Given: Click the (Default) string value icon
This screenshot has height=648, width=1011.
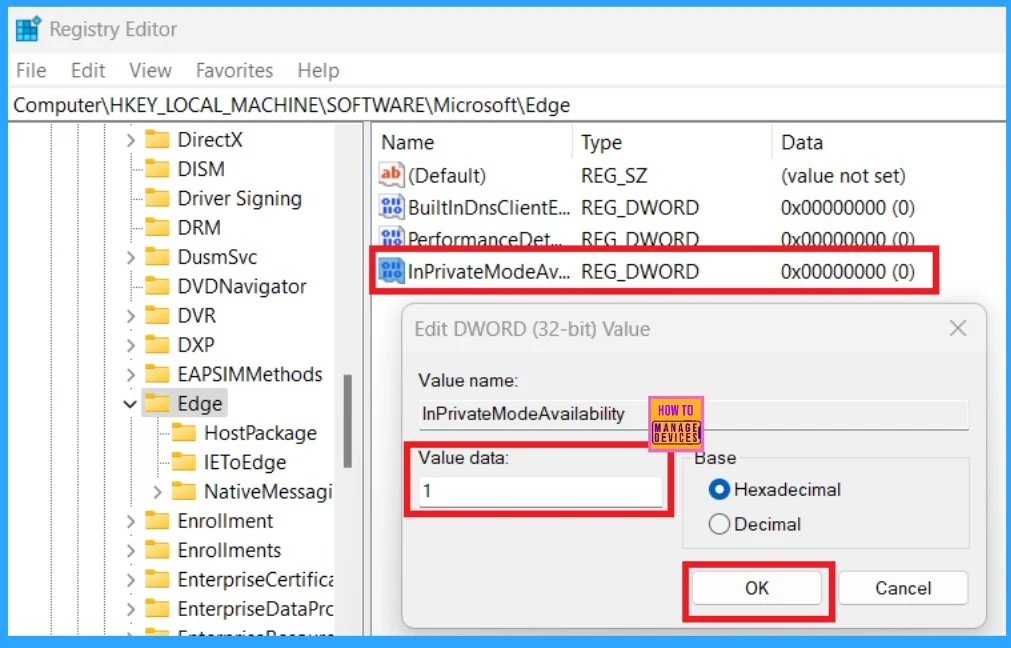Looking at the screenshot, I should 391,175.
